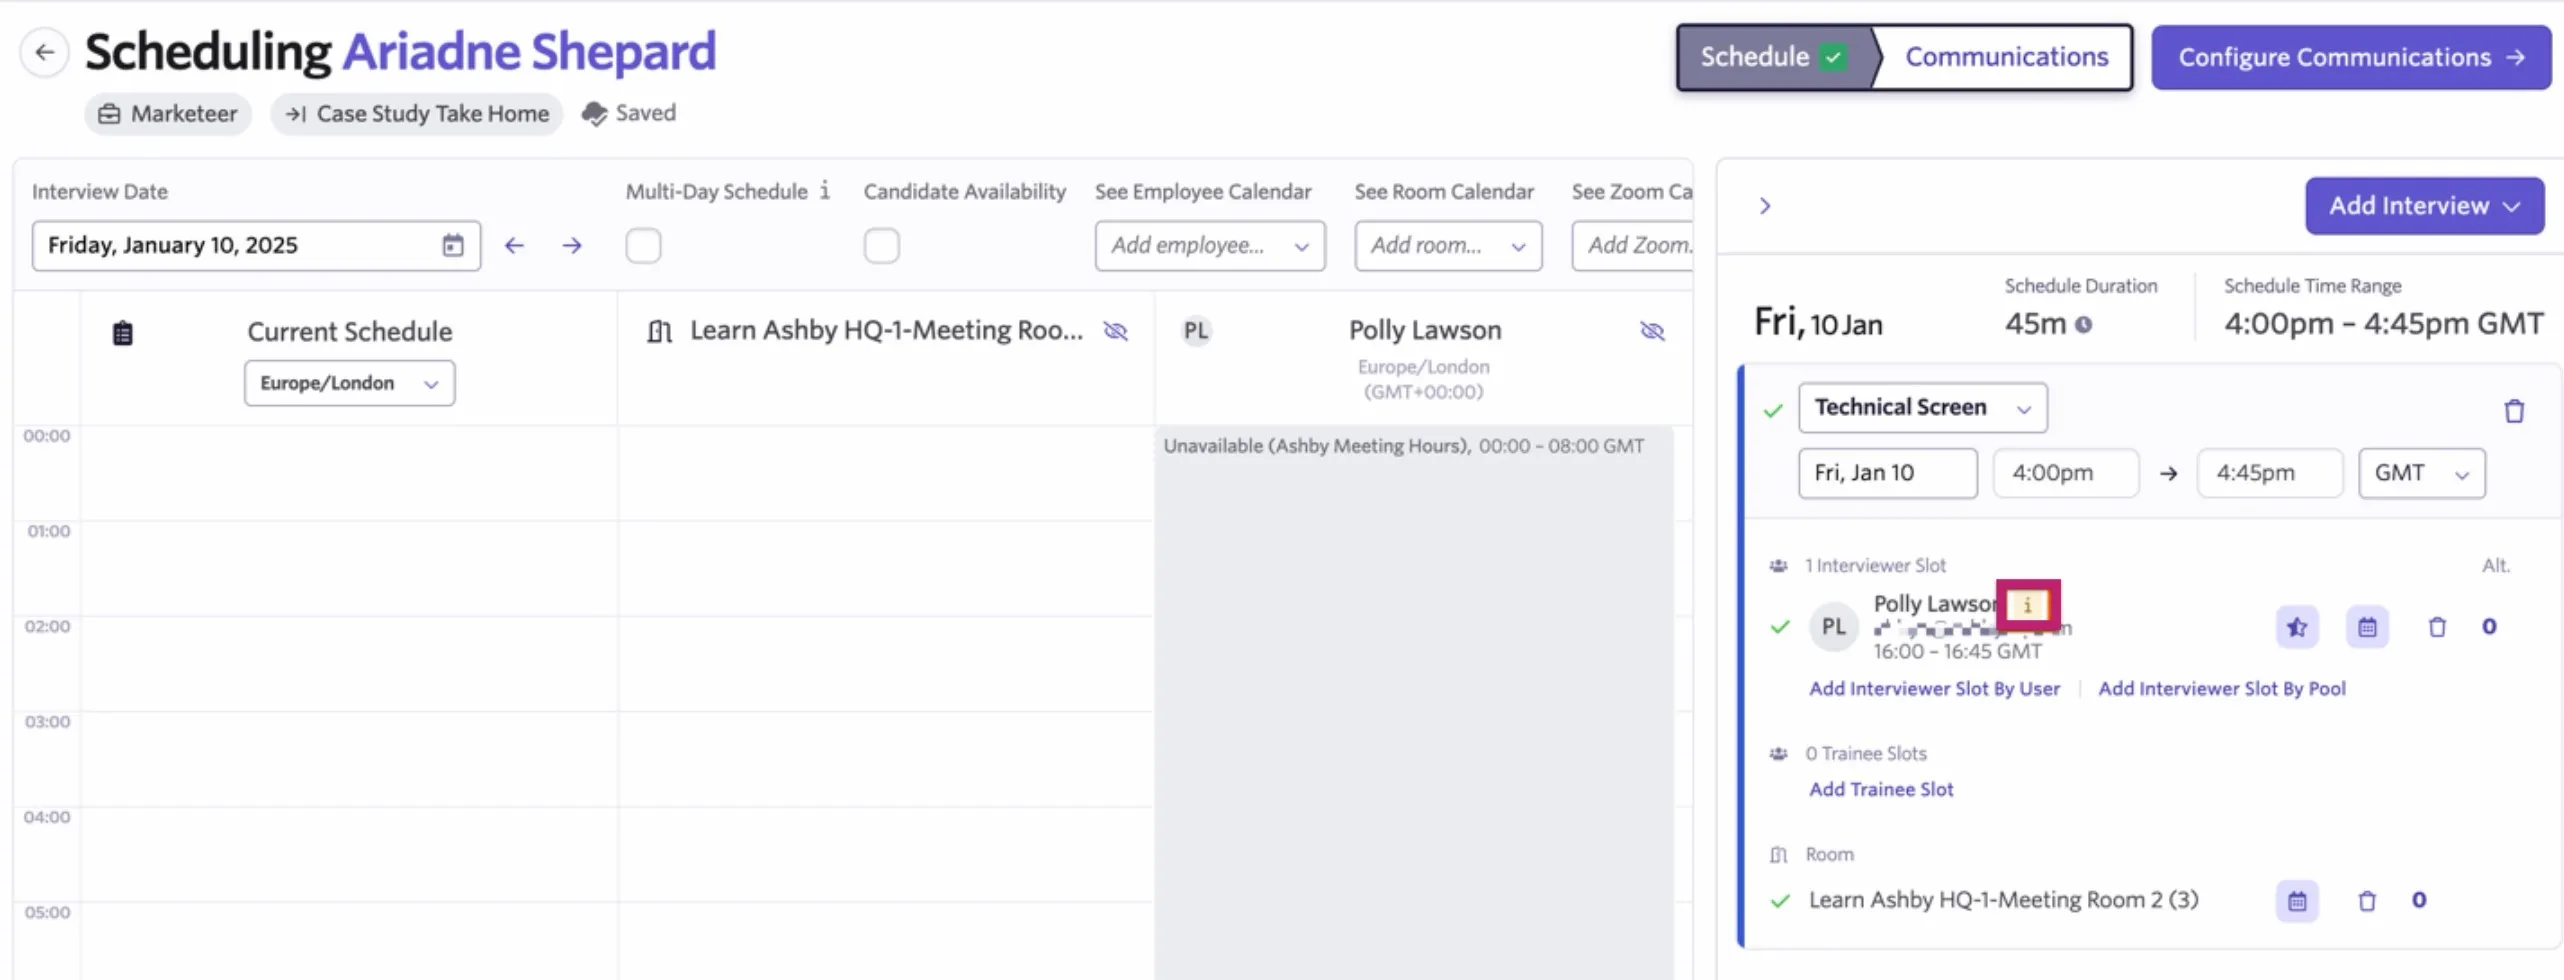The image size is (2564, 980).
Task: Click the PL avatar in calendar column header
Action: coord(1196,331)
